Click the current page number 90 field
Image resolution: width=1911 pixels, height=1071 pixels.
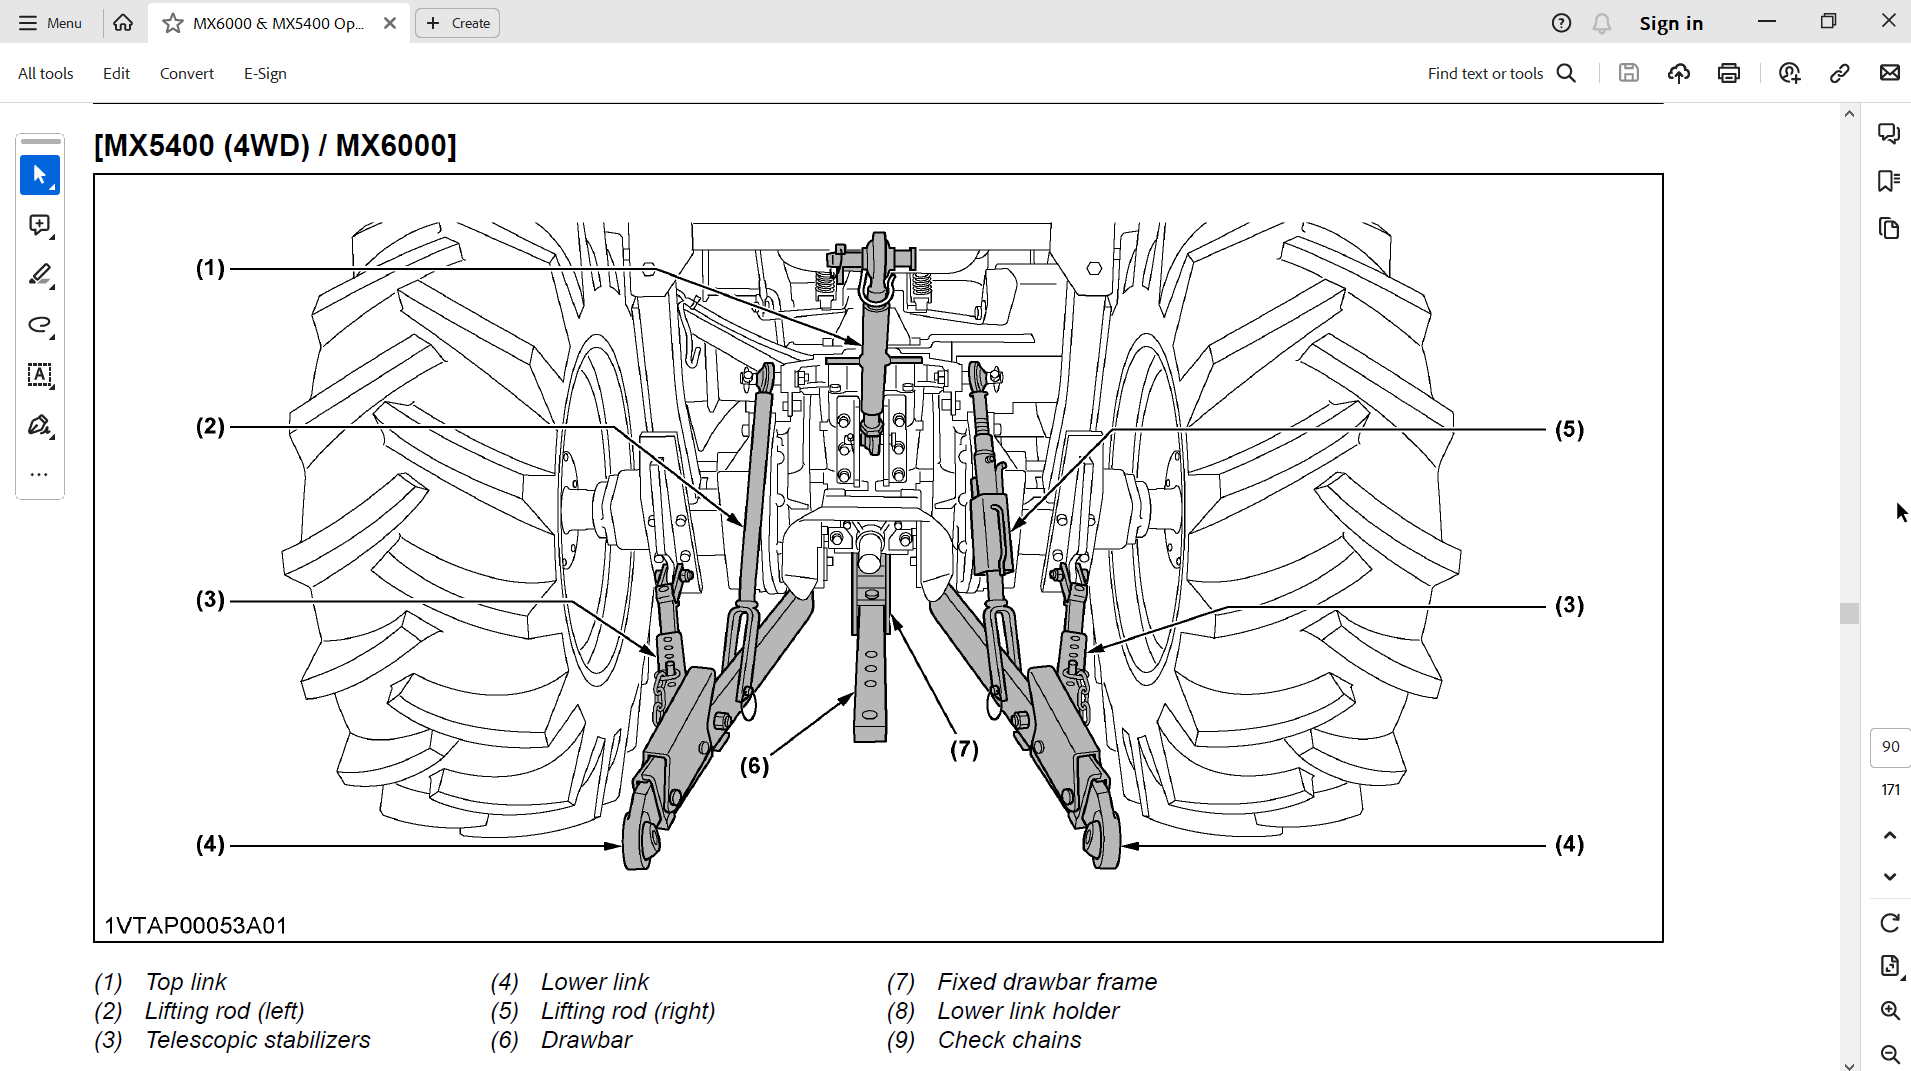pyautogui.click(x=1890, y=747)
